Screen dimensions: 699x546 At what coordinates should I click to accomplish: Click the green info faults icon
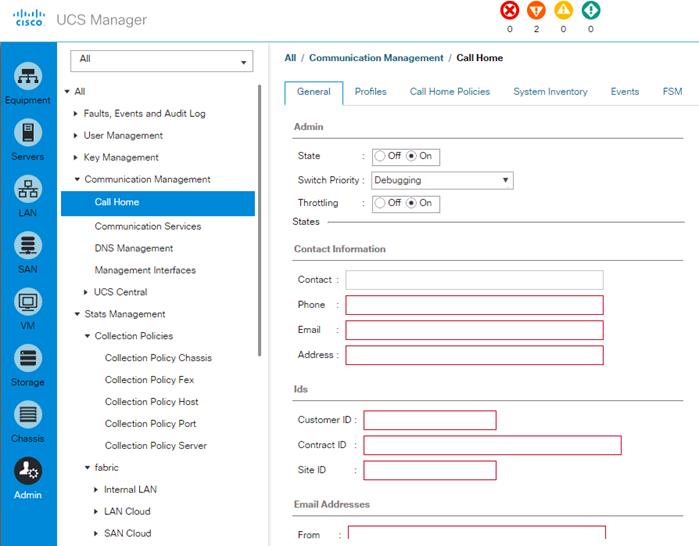[591, 10]
